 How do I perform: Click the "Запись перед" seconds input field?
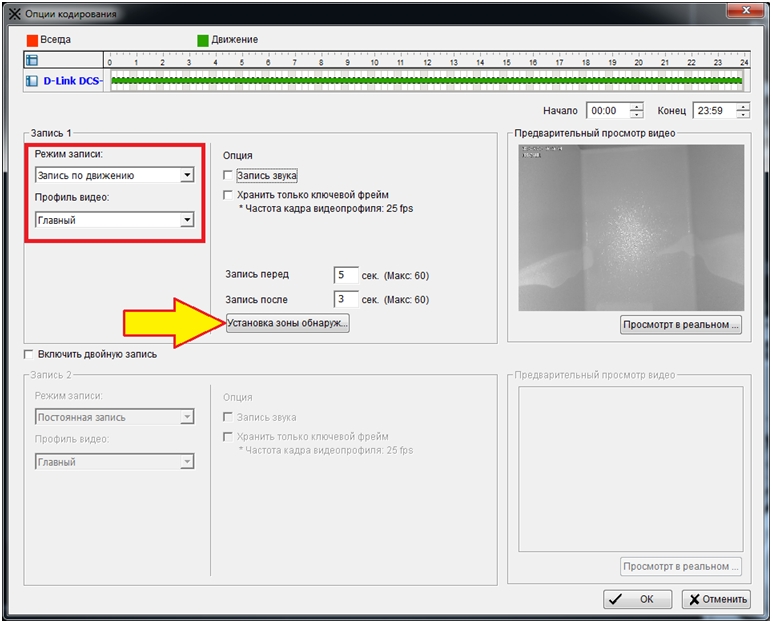(x=345, y=275)
